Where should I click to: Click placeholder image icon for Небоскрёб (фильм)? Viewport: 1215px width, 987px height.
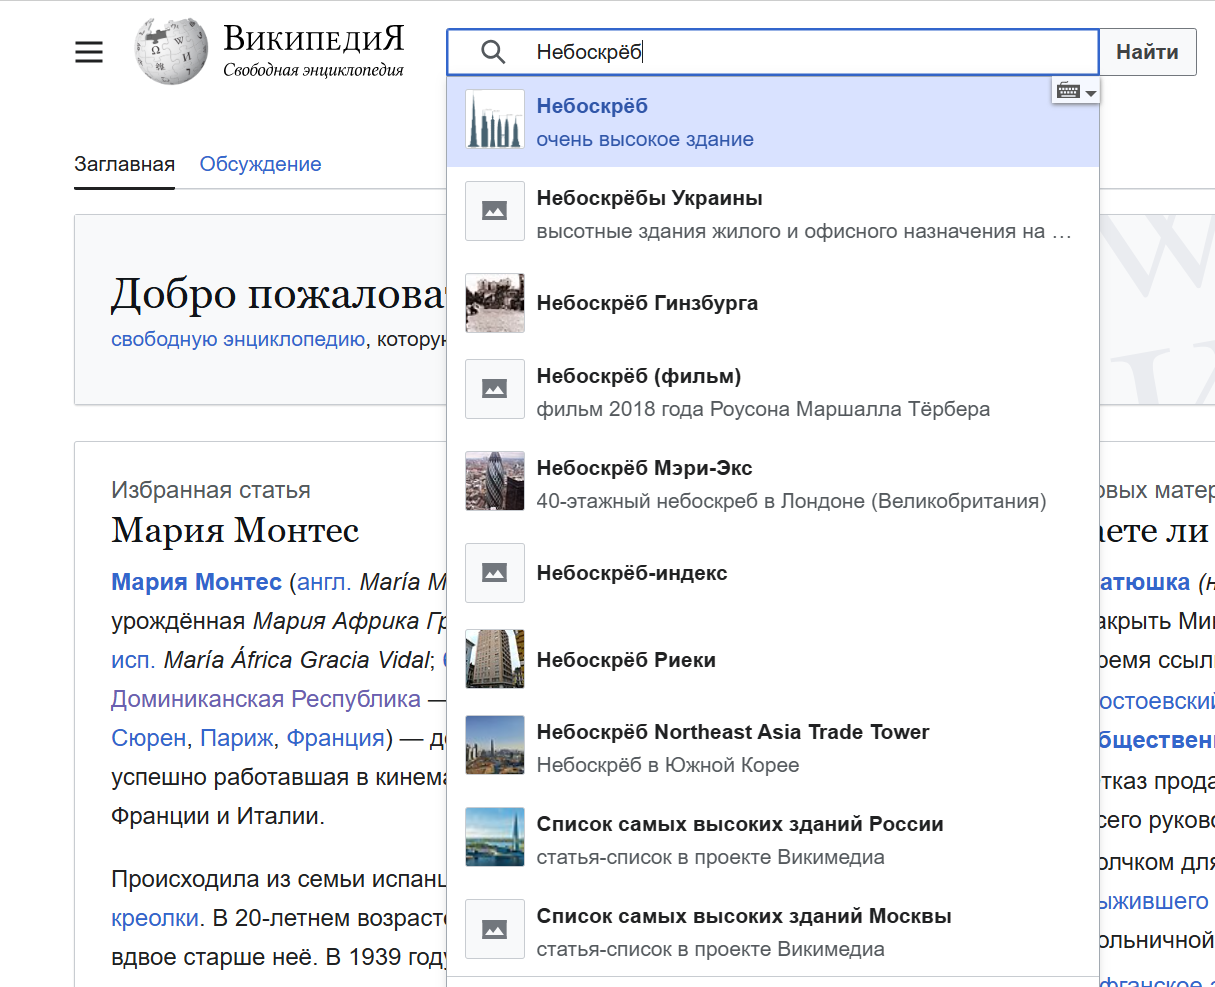(495, 389)
